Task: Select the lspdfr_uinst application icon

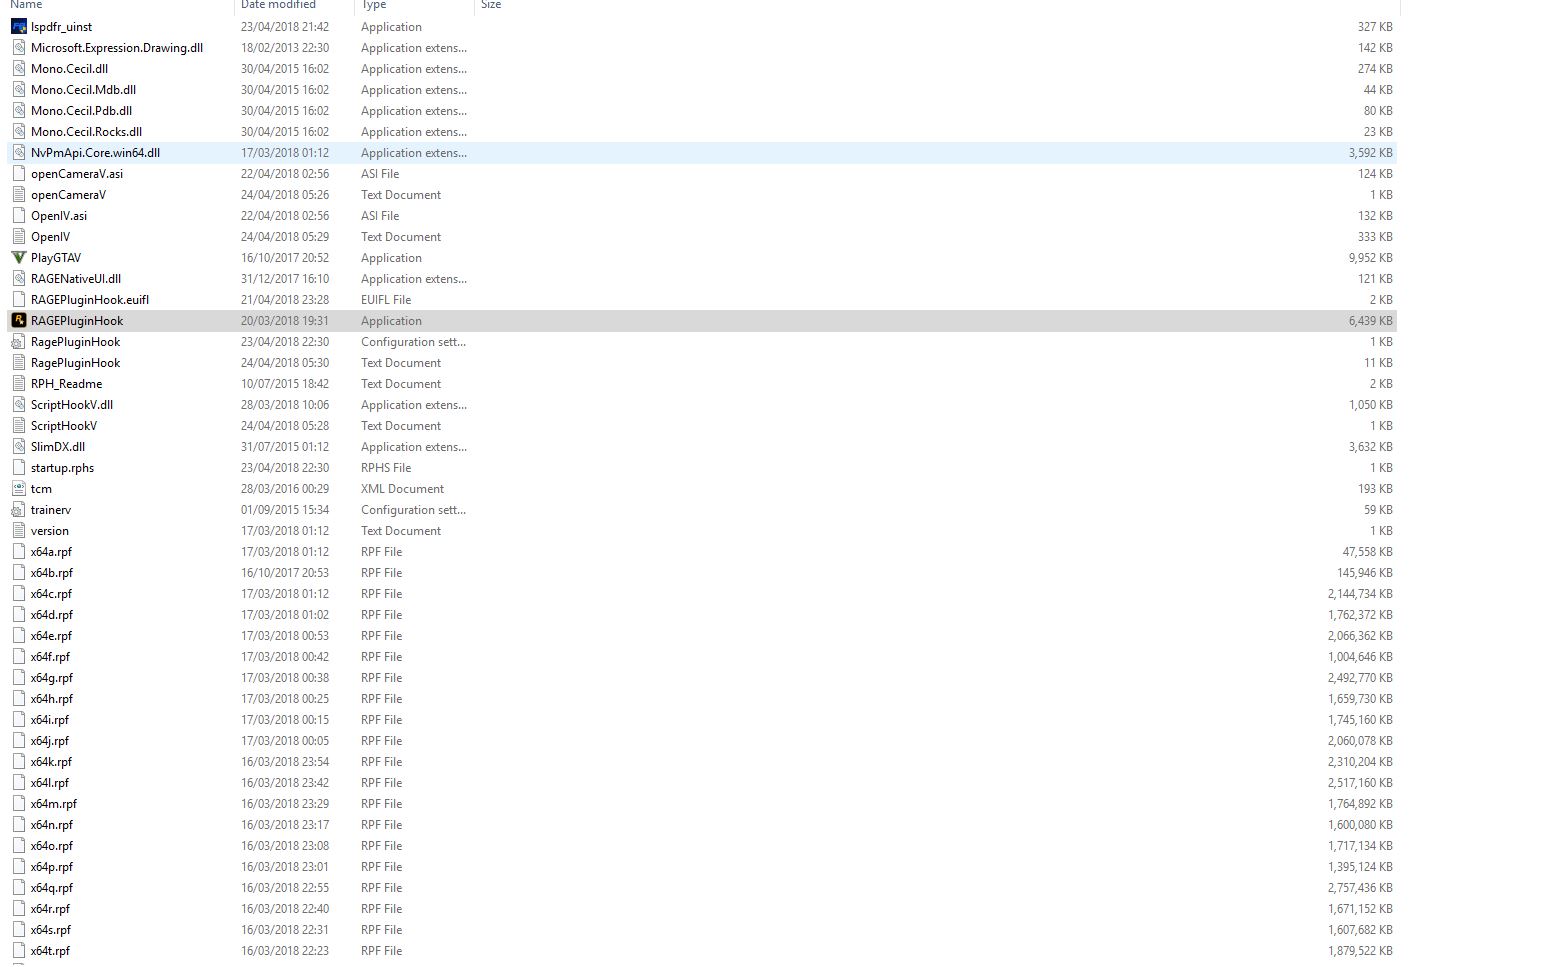Action: [x=19, y=27]
